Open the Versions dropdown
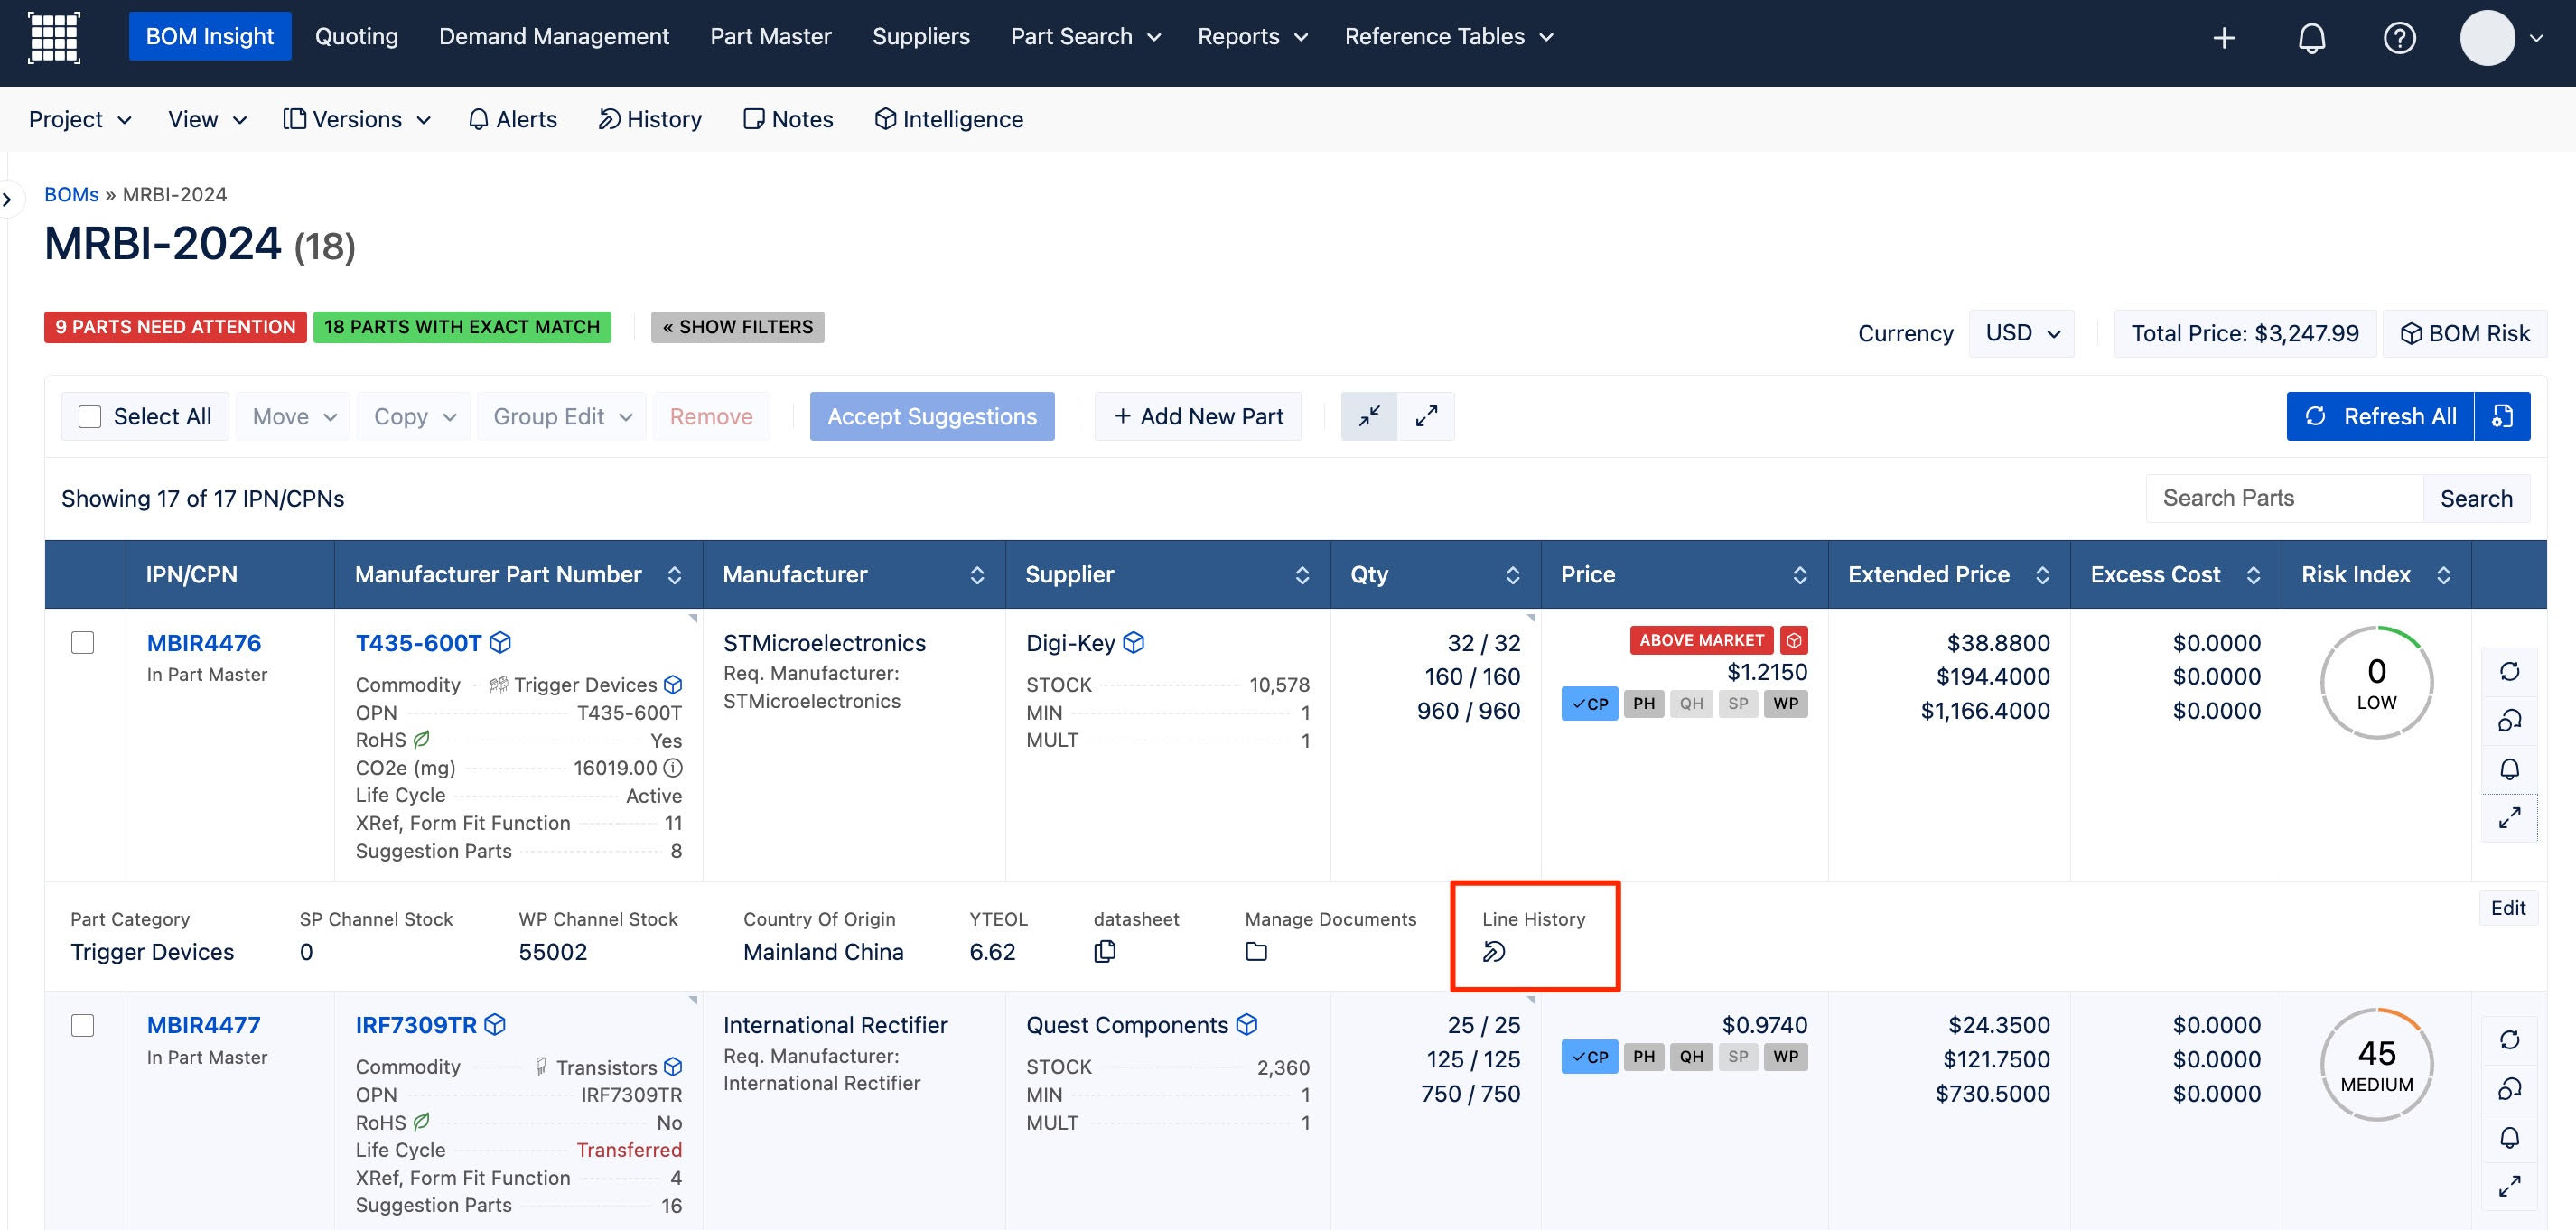2576x1230 pixels. (357, 119)
